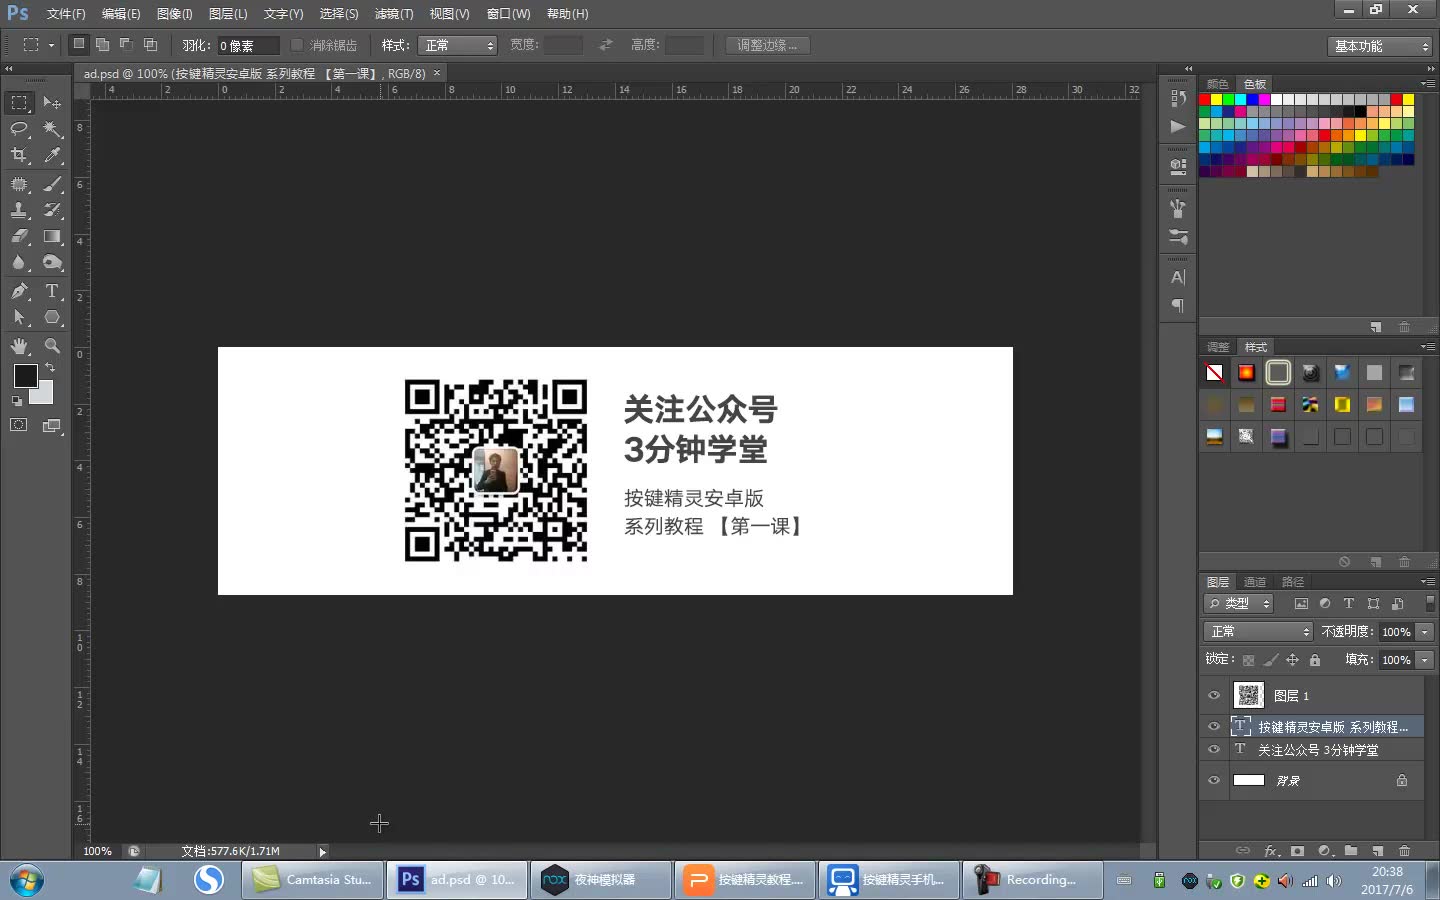The width and height of the screenshot is (1440, 900).
Task: Hide the 图层 1 layer
Action: [x=1214, y=696]
